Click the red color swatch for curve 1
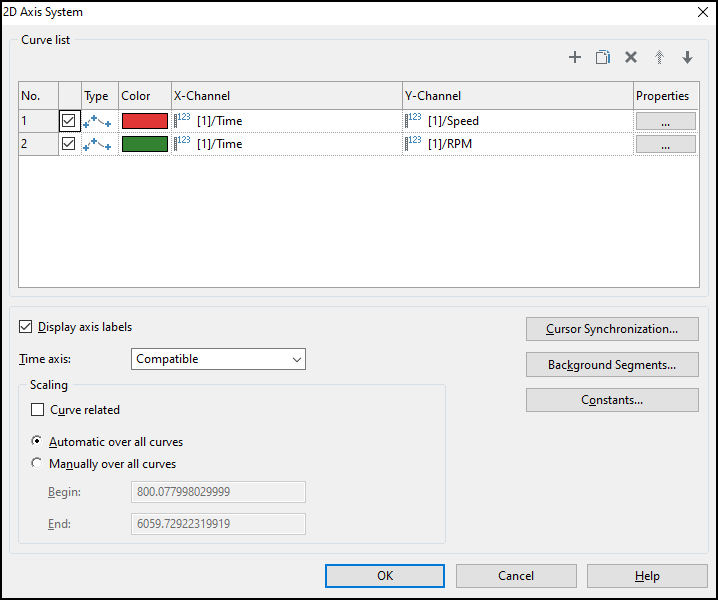This screenshot has width=718, height=600. [x=144, y=121]
